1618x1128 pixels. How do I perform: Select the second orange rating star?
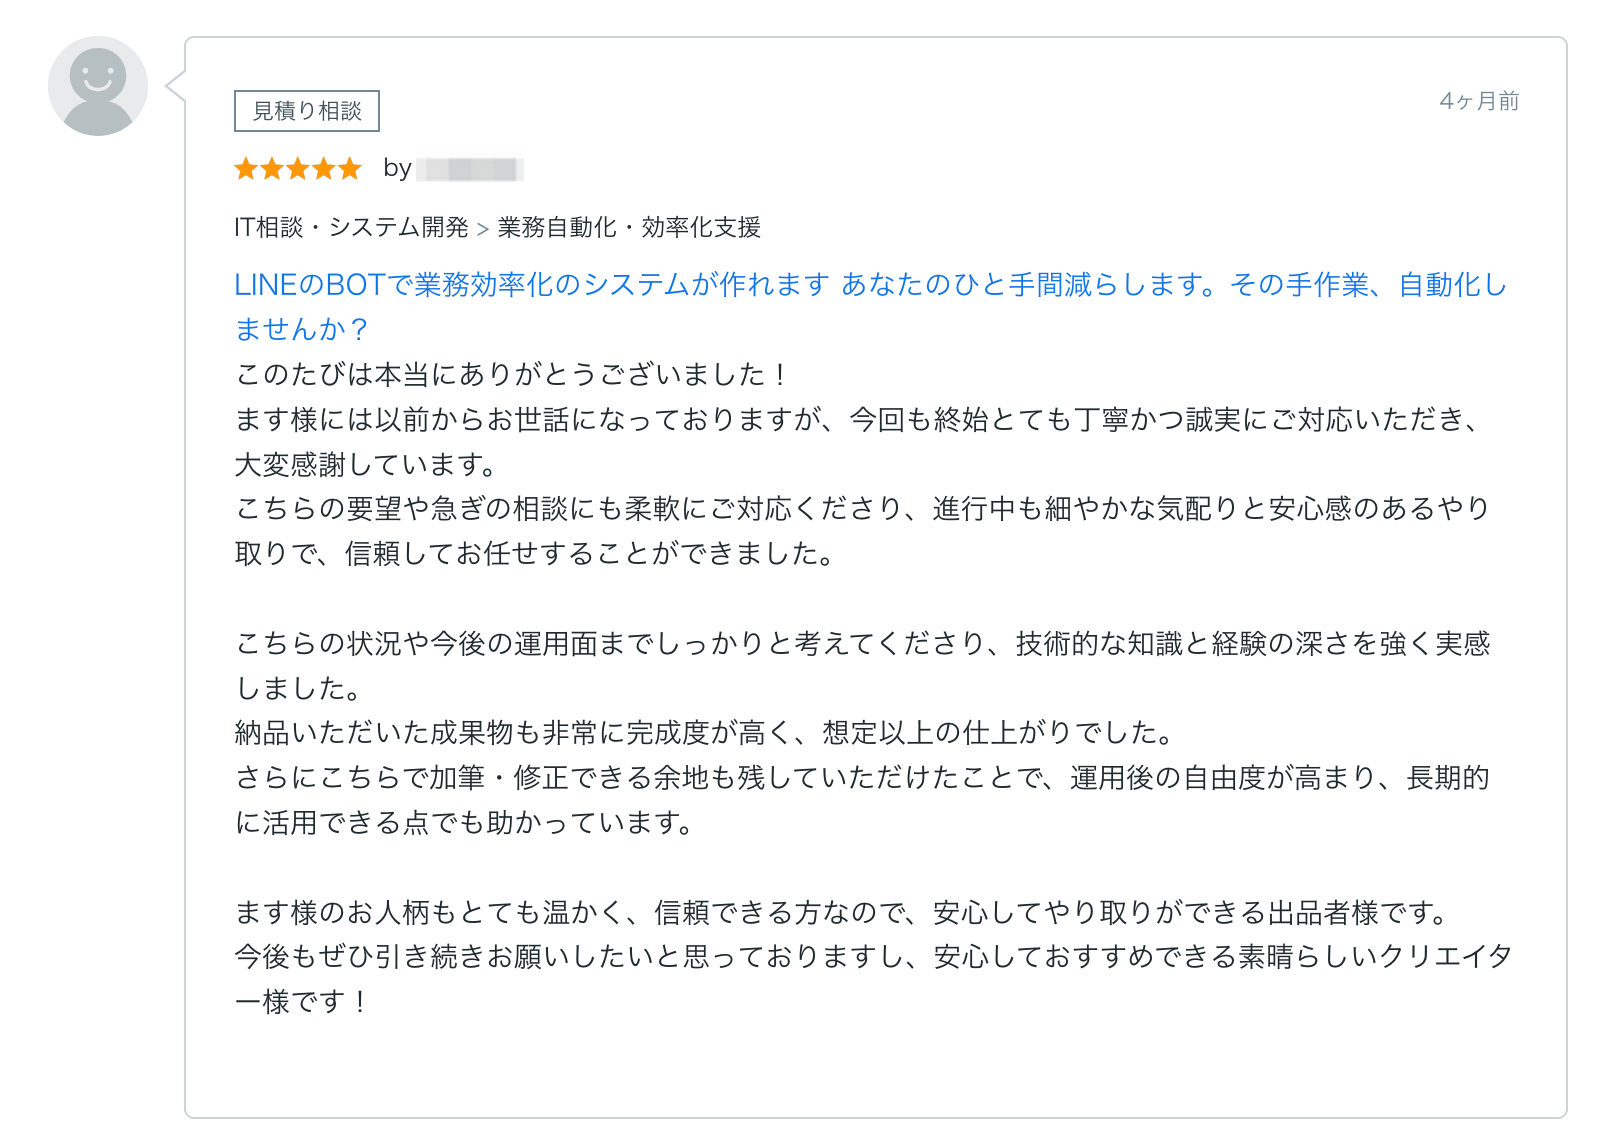click(272, 169)
